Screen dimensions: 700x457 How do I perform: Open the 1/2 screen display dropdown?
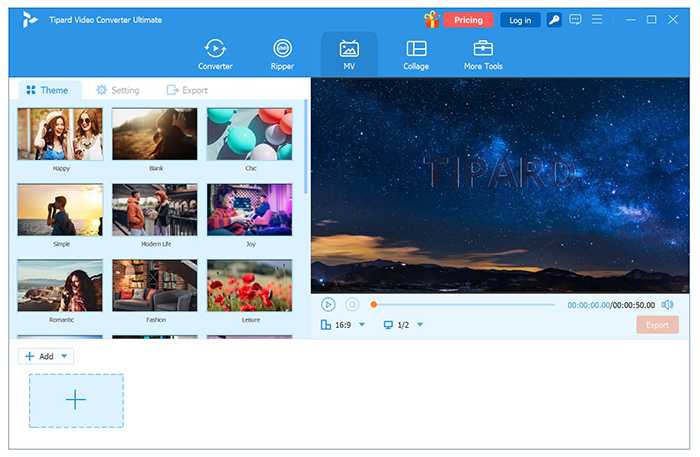(420, 325)
